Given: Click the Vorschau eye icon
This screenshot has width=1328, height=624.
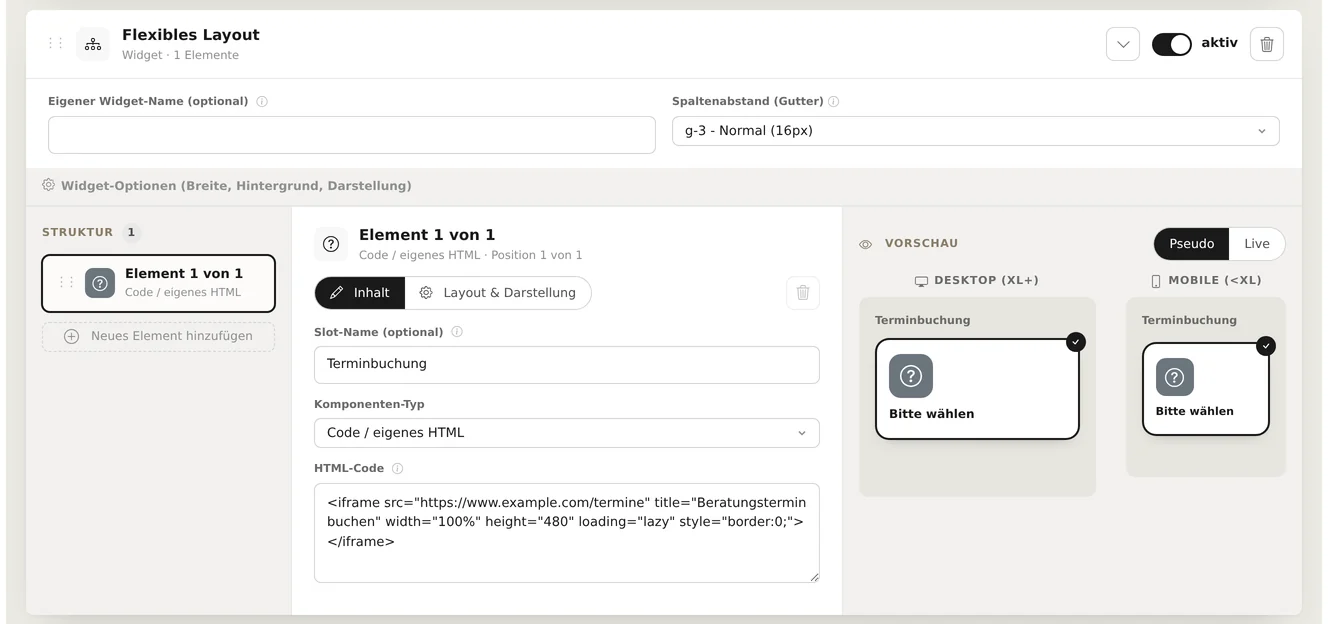Looking at the screenshot, I should (x=866, y=244).
